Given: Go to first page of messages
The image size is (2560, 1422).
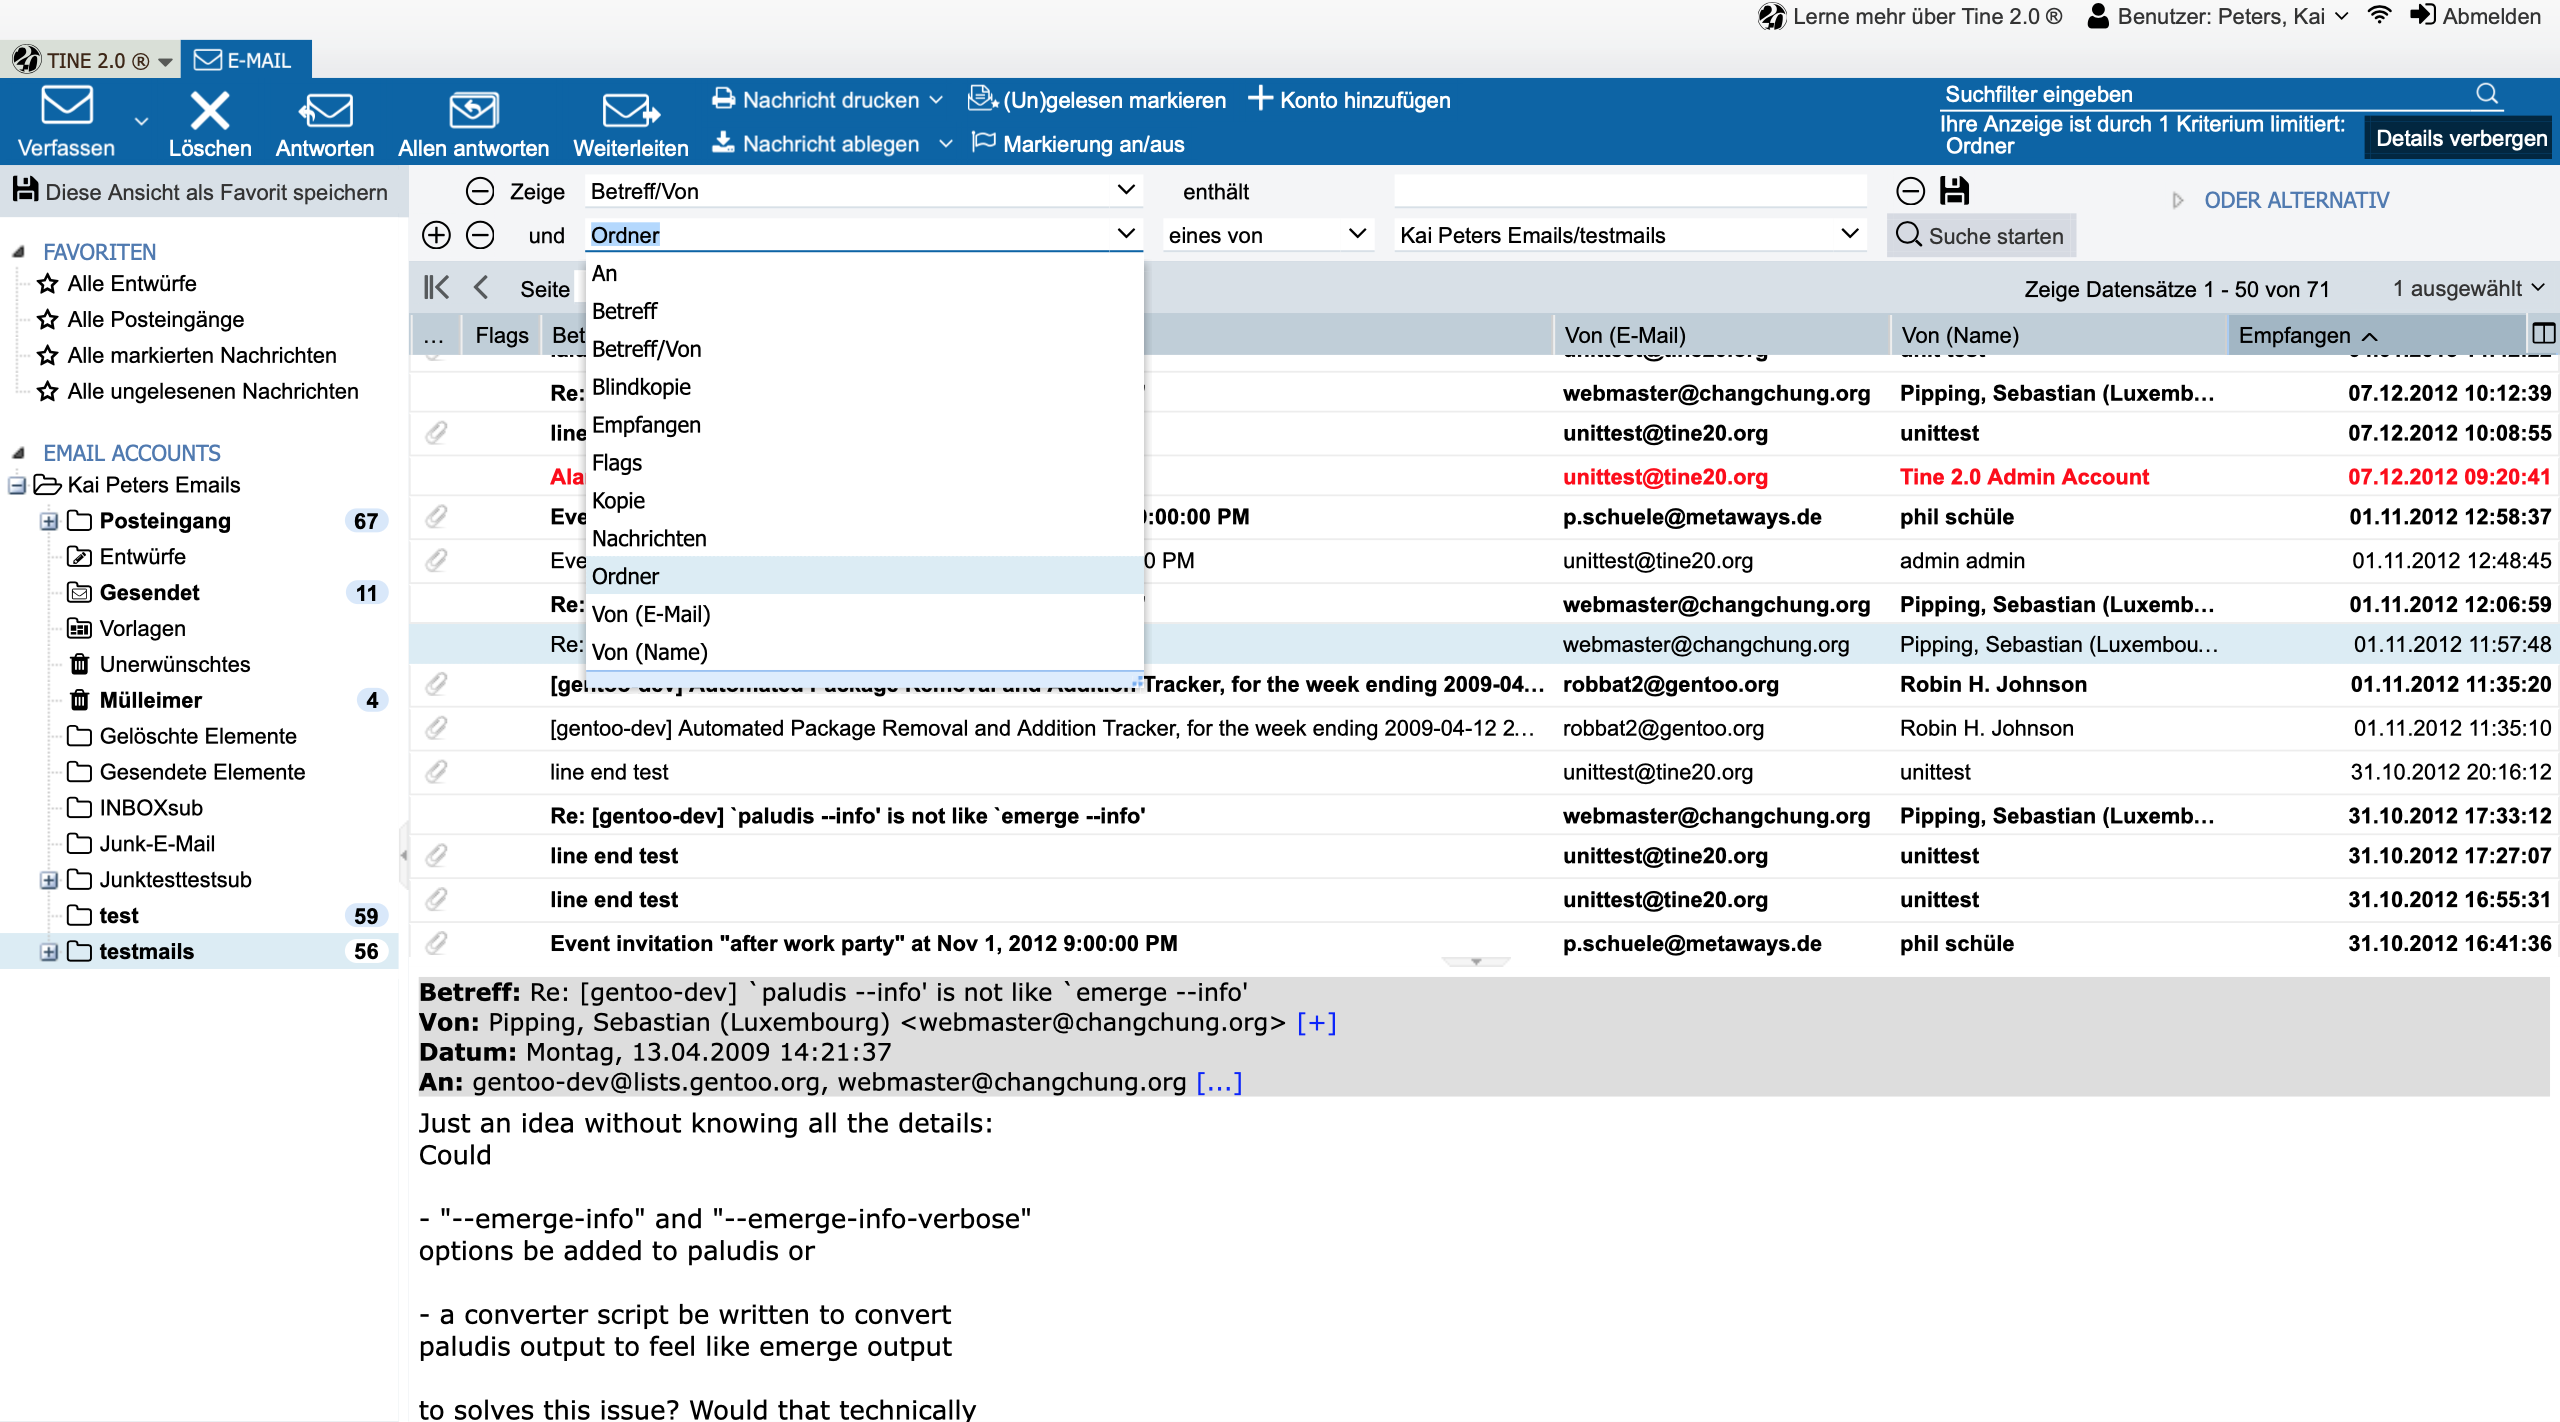Looking at the screenshot, I should (436, 288).
